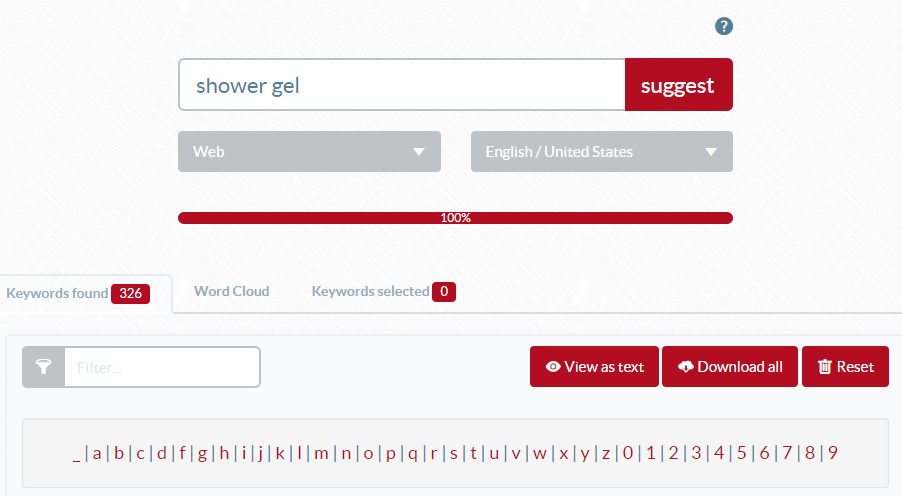Jump to keywords starting with x
The width and height of the screenshot is (902, 496).
point(564,454)
